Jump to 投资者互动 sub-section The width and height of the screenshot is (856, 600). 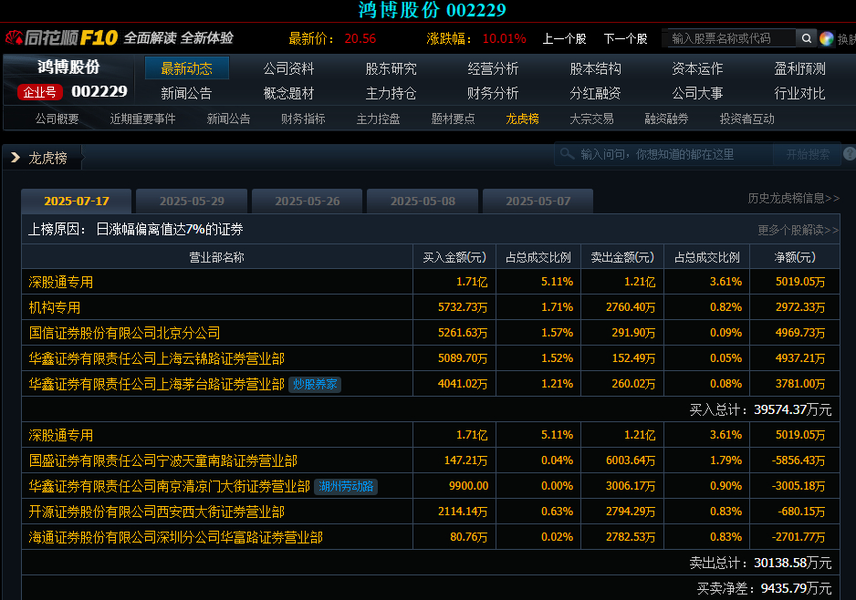click(x=747, y=119)
